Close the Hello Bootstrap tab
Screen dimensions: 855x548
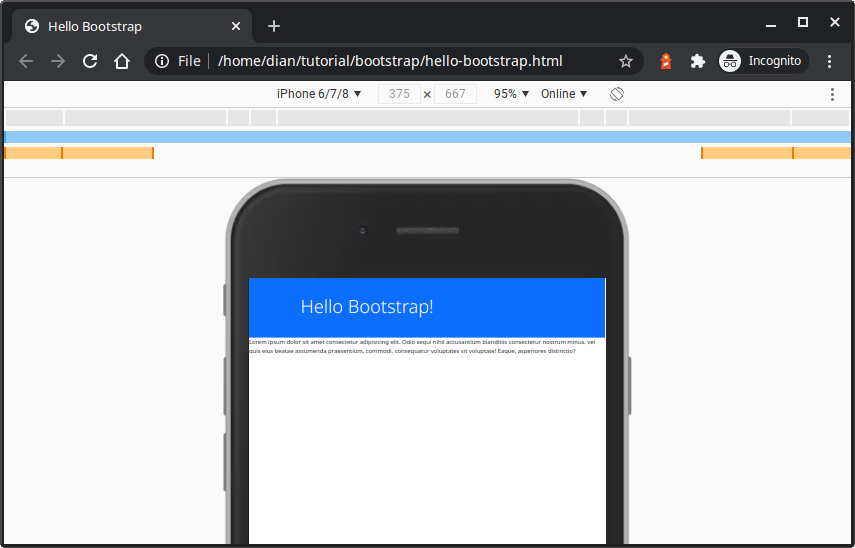236,26
